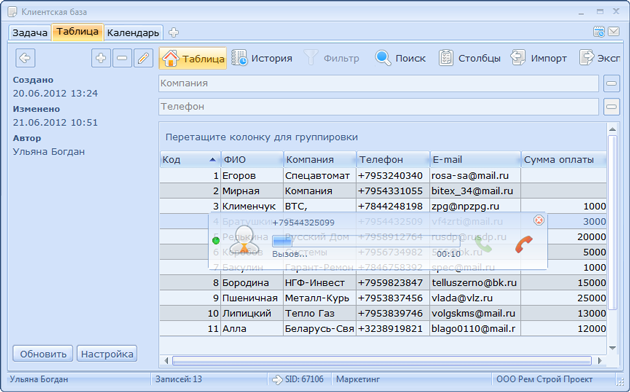The width and height of the screenshot is (630, 392).
Task: Open the Таблица toolbar view
Action: pos(193,58)
